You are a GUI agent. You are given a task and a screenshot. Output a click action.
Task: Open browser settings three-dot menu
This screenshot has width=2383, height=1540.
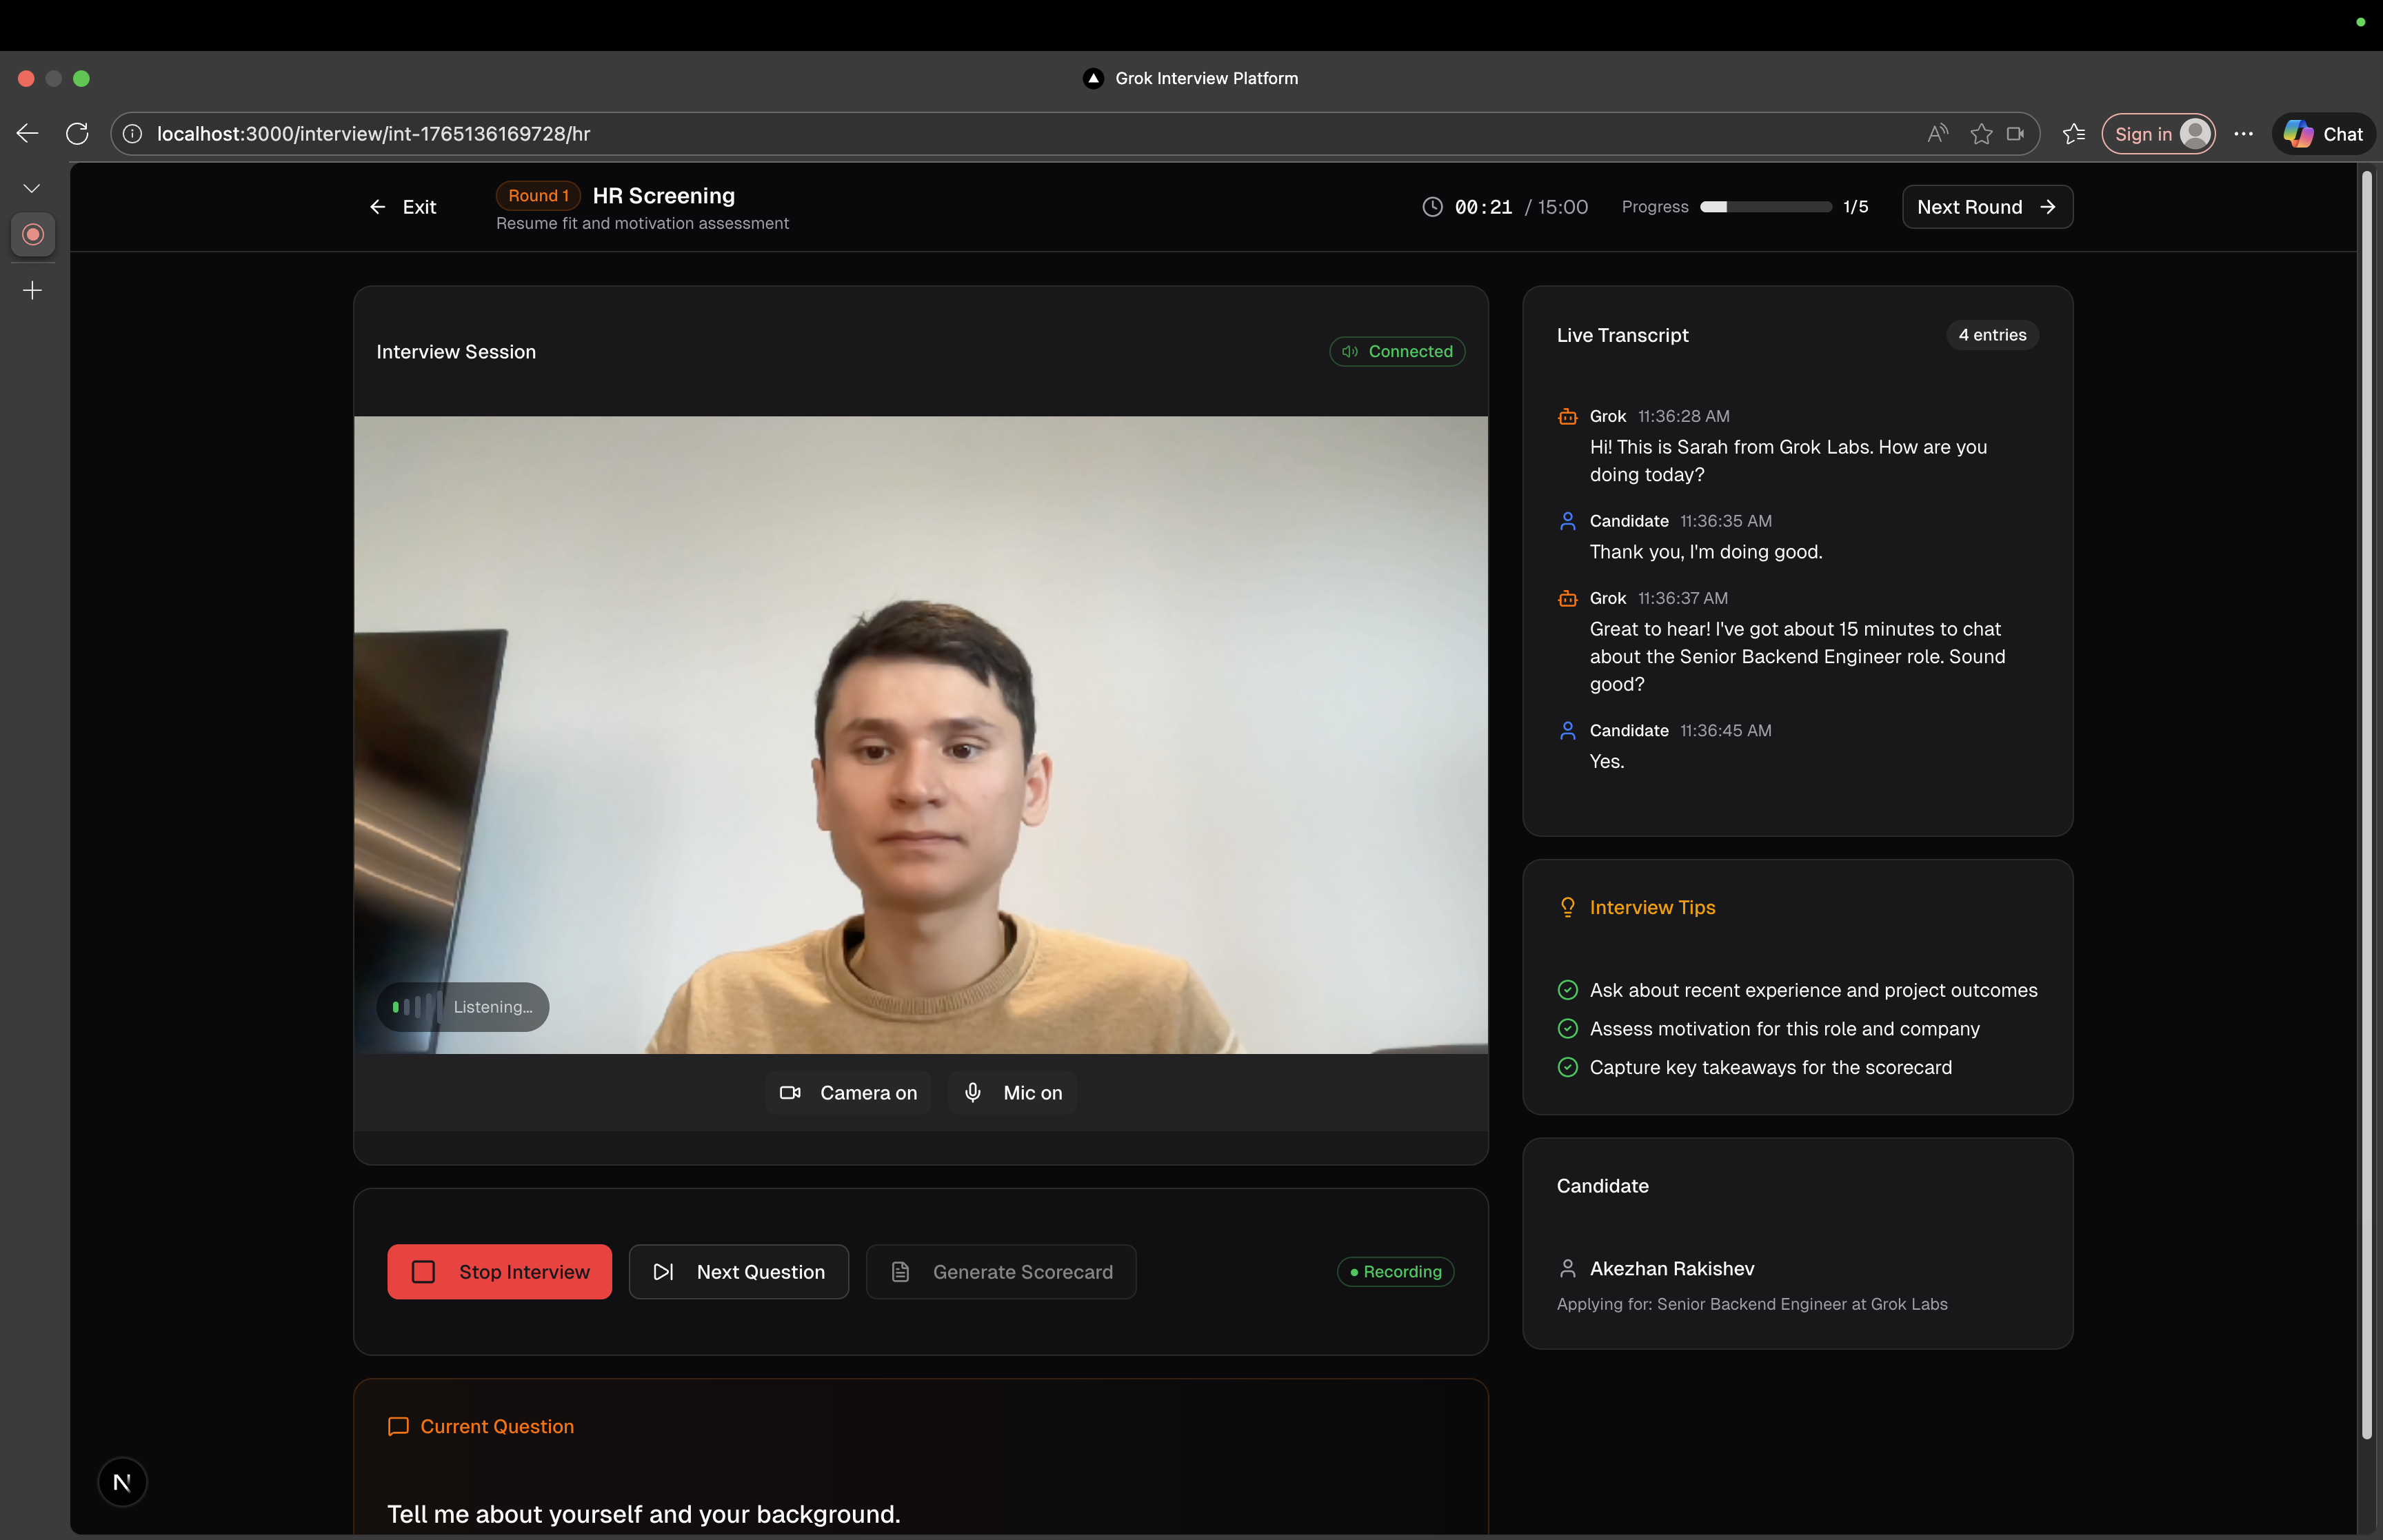(x=2243, y=134)
